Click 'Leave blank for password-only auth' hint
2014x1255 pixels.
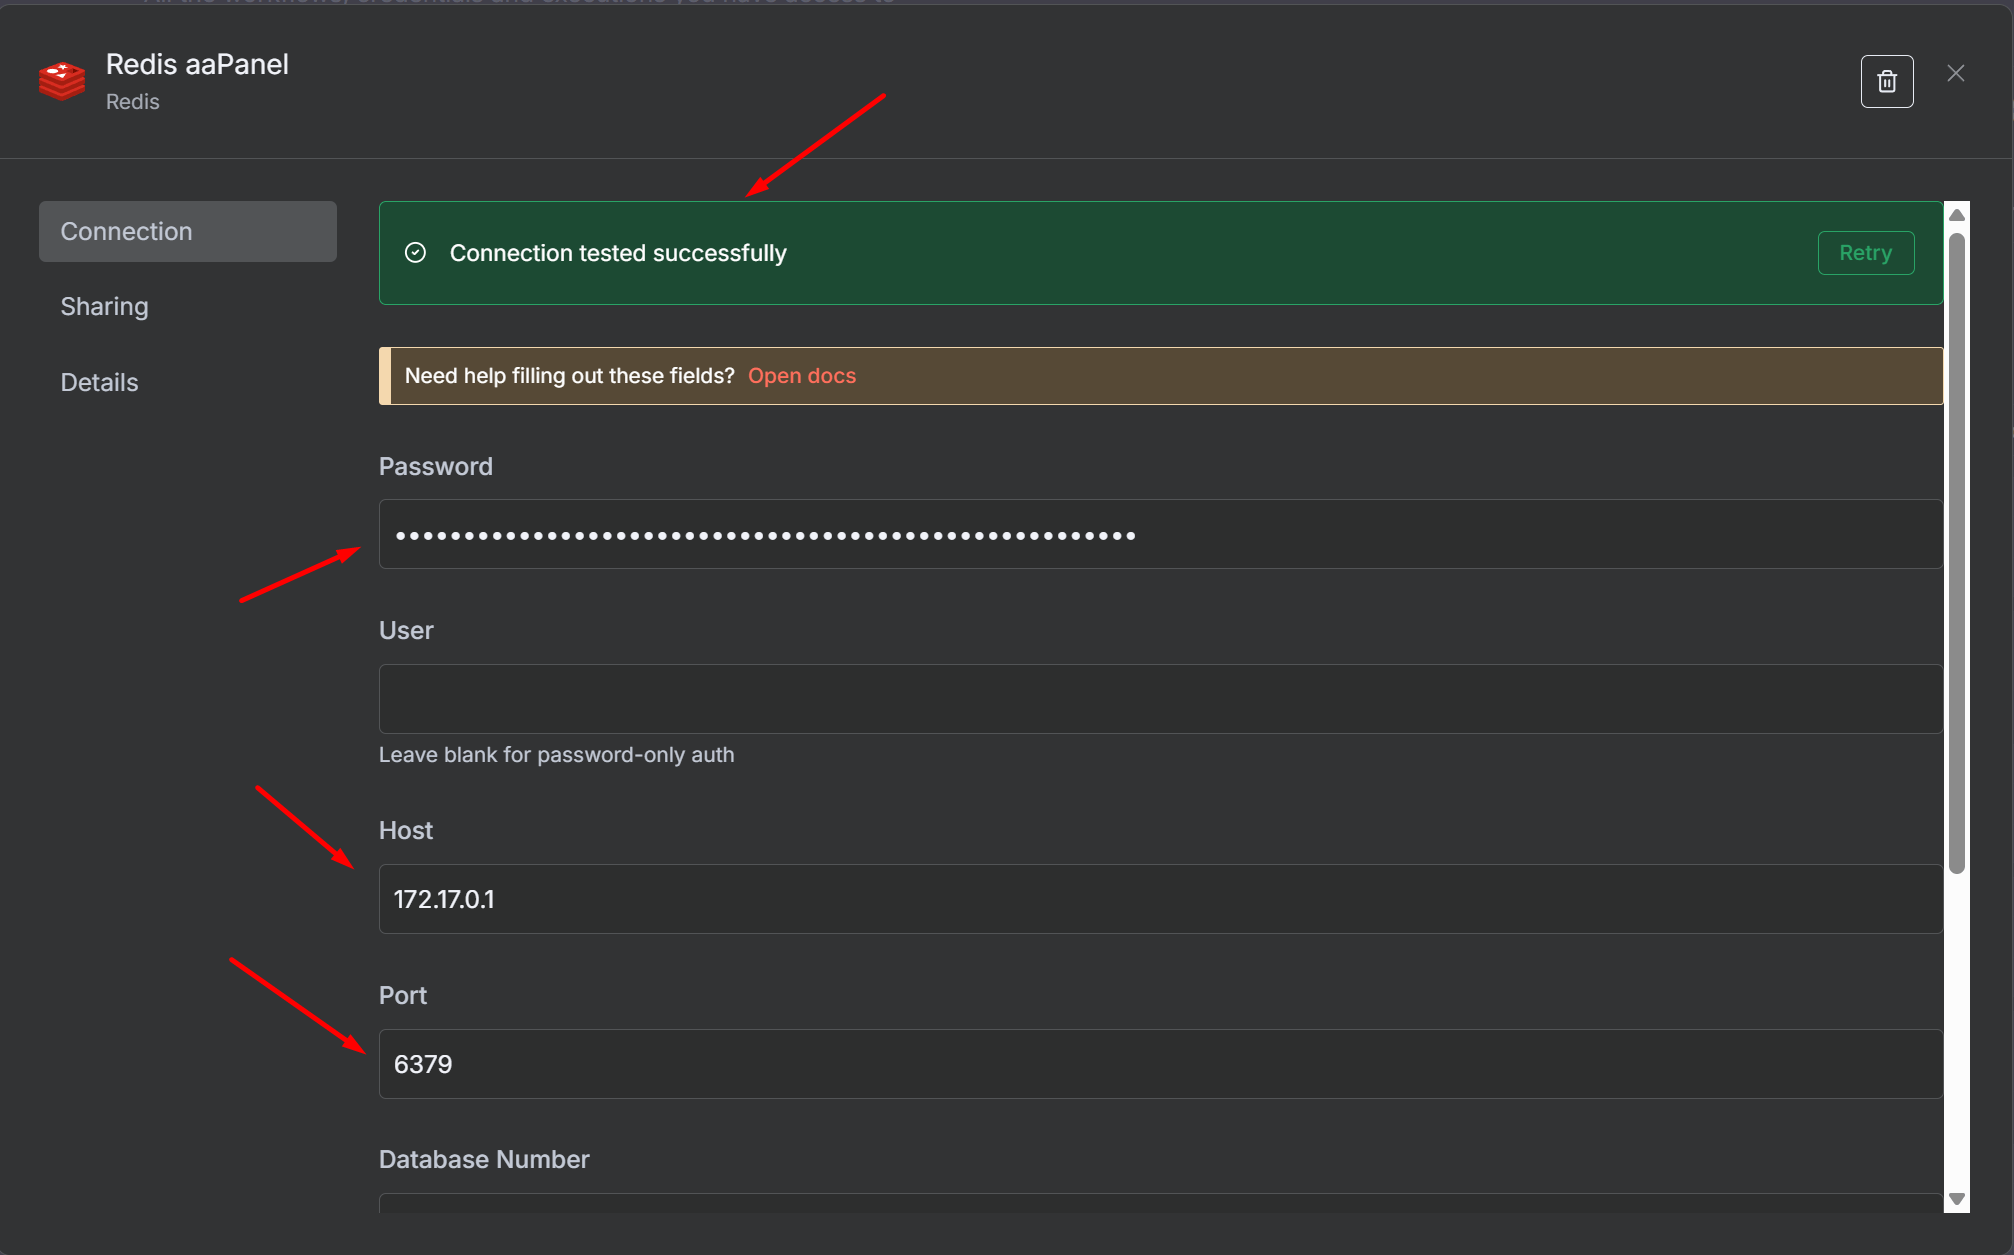[556, 755]
